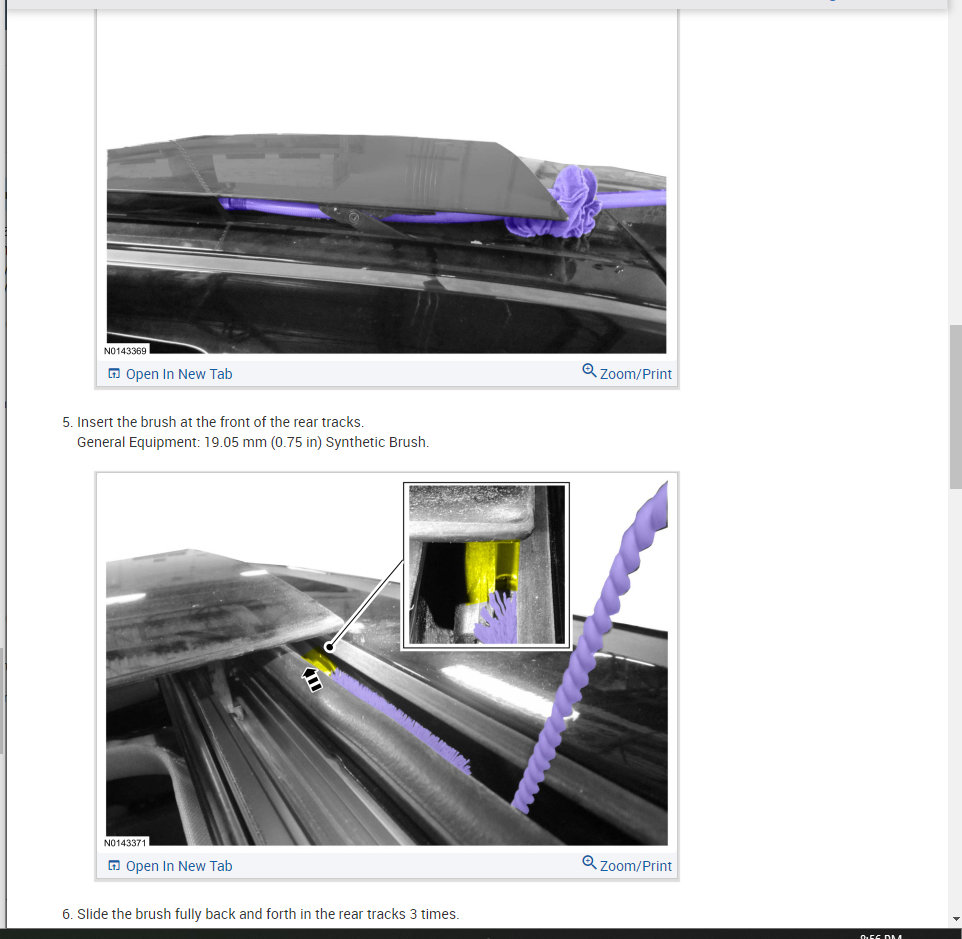The height and width of the screenshot is (939, 962).
Task: Open image N0143369 in new tab
Action: pos(170,374)
